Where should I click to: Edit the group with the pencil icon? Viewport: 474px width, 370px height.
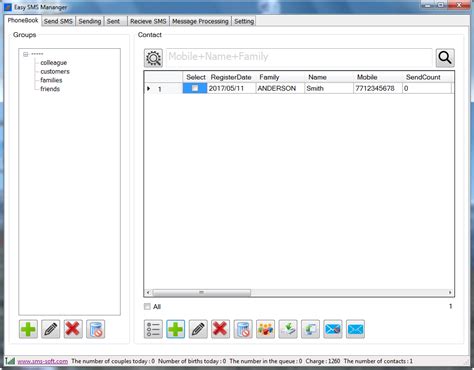[x=51, y=329]
